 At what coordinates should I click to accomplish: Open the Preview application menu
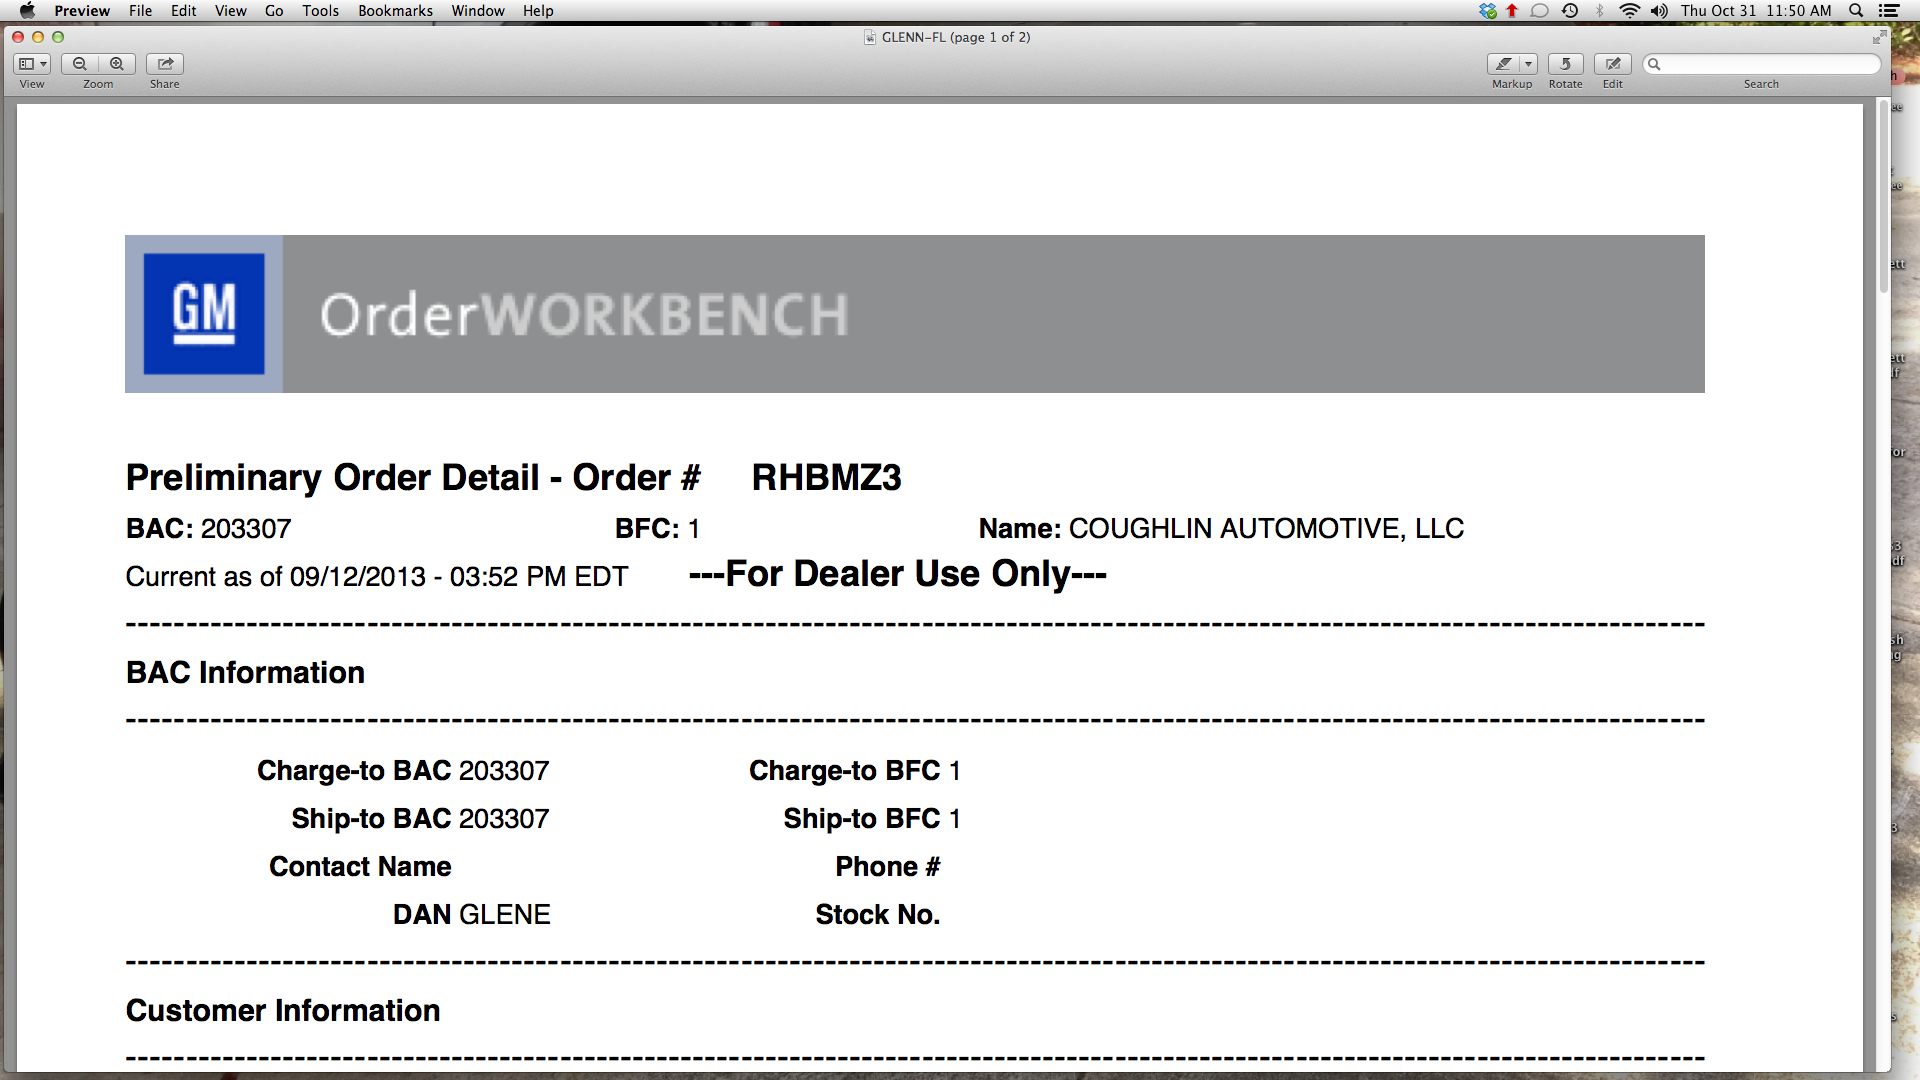82,11
